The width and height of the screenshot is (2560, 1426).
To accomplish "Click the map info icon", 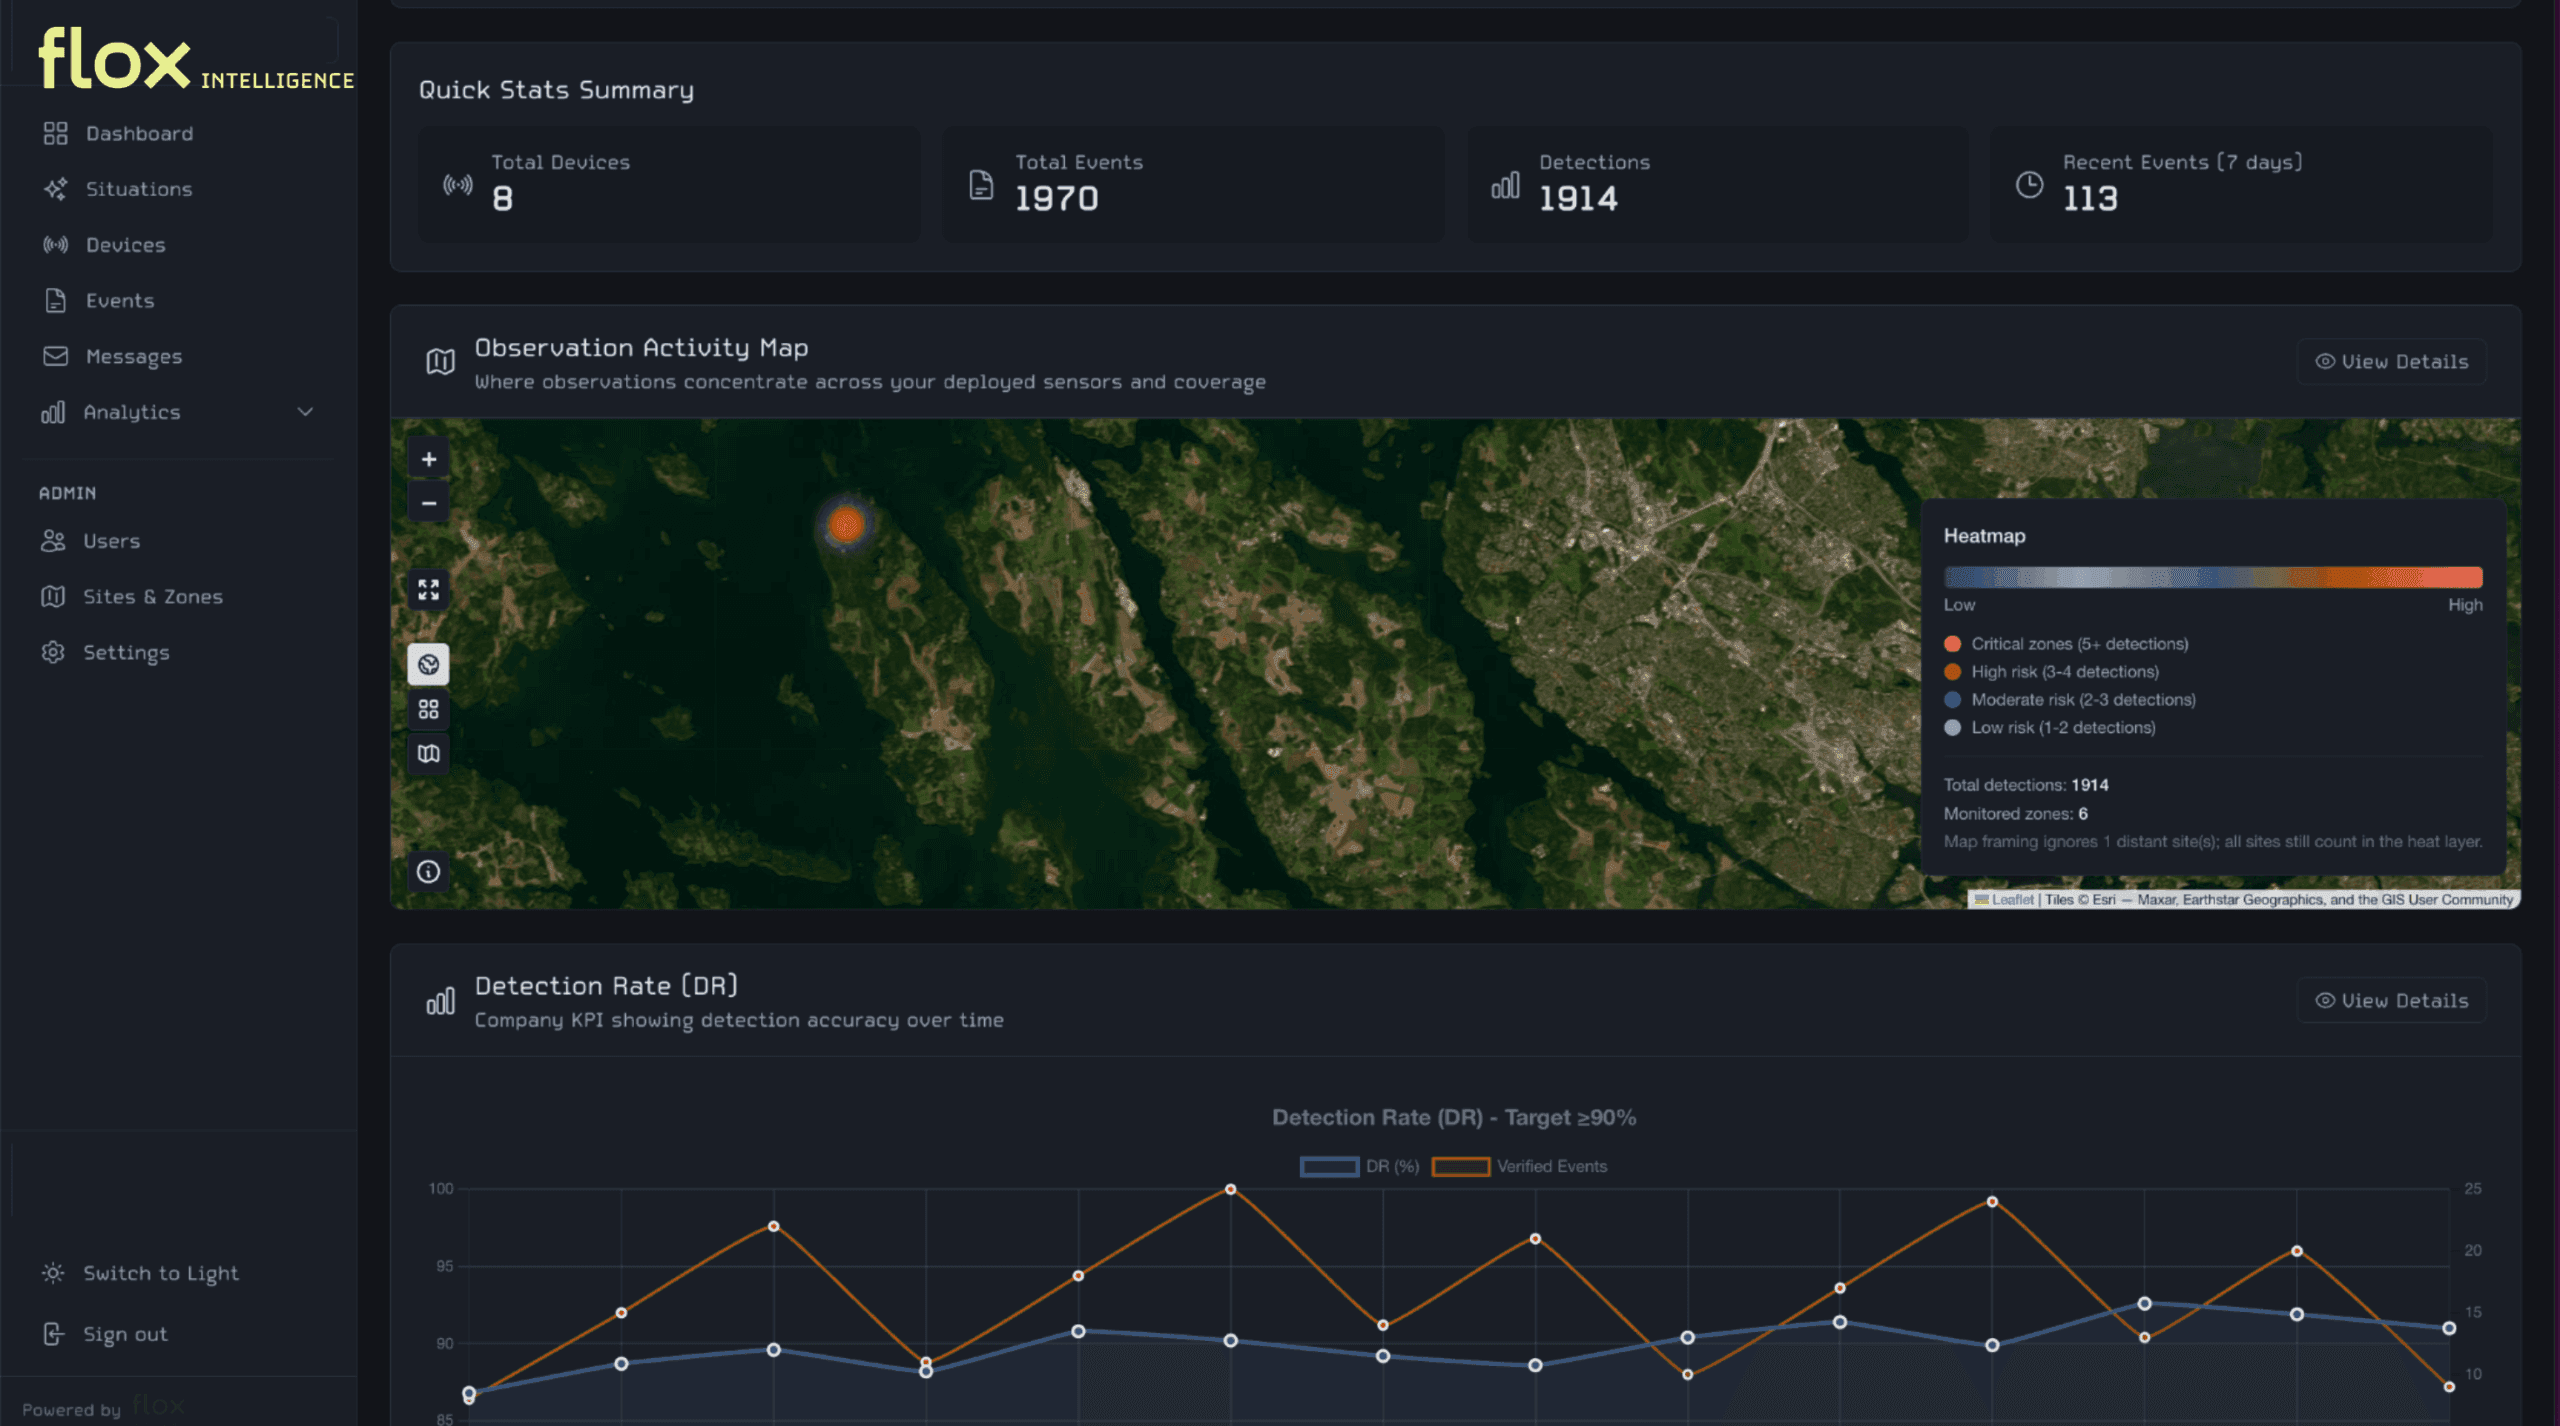I will point(429,872).
